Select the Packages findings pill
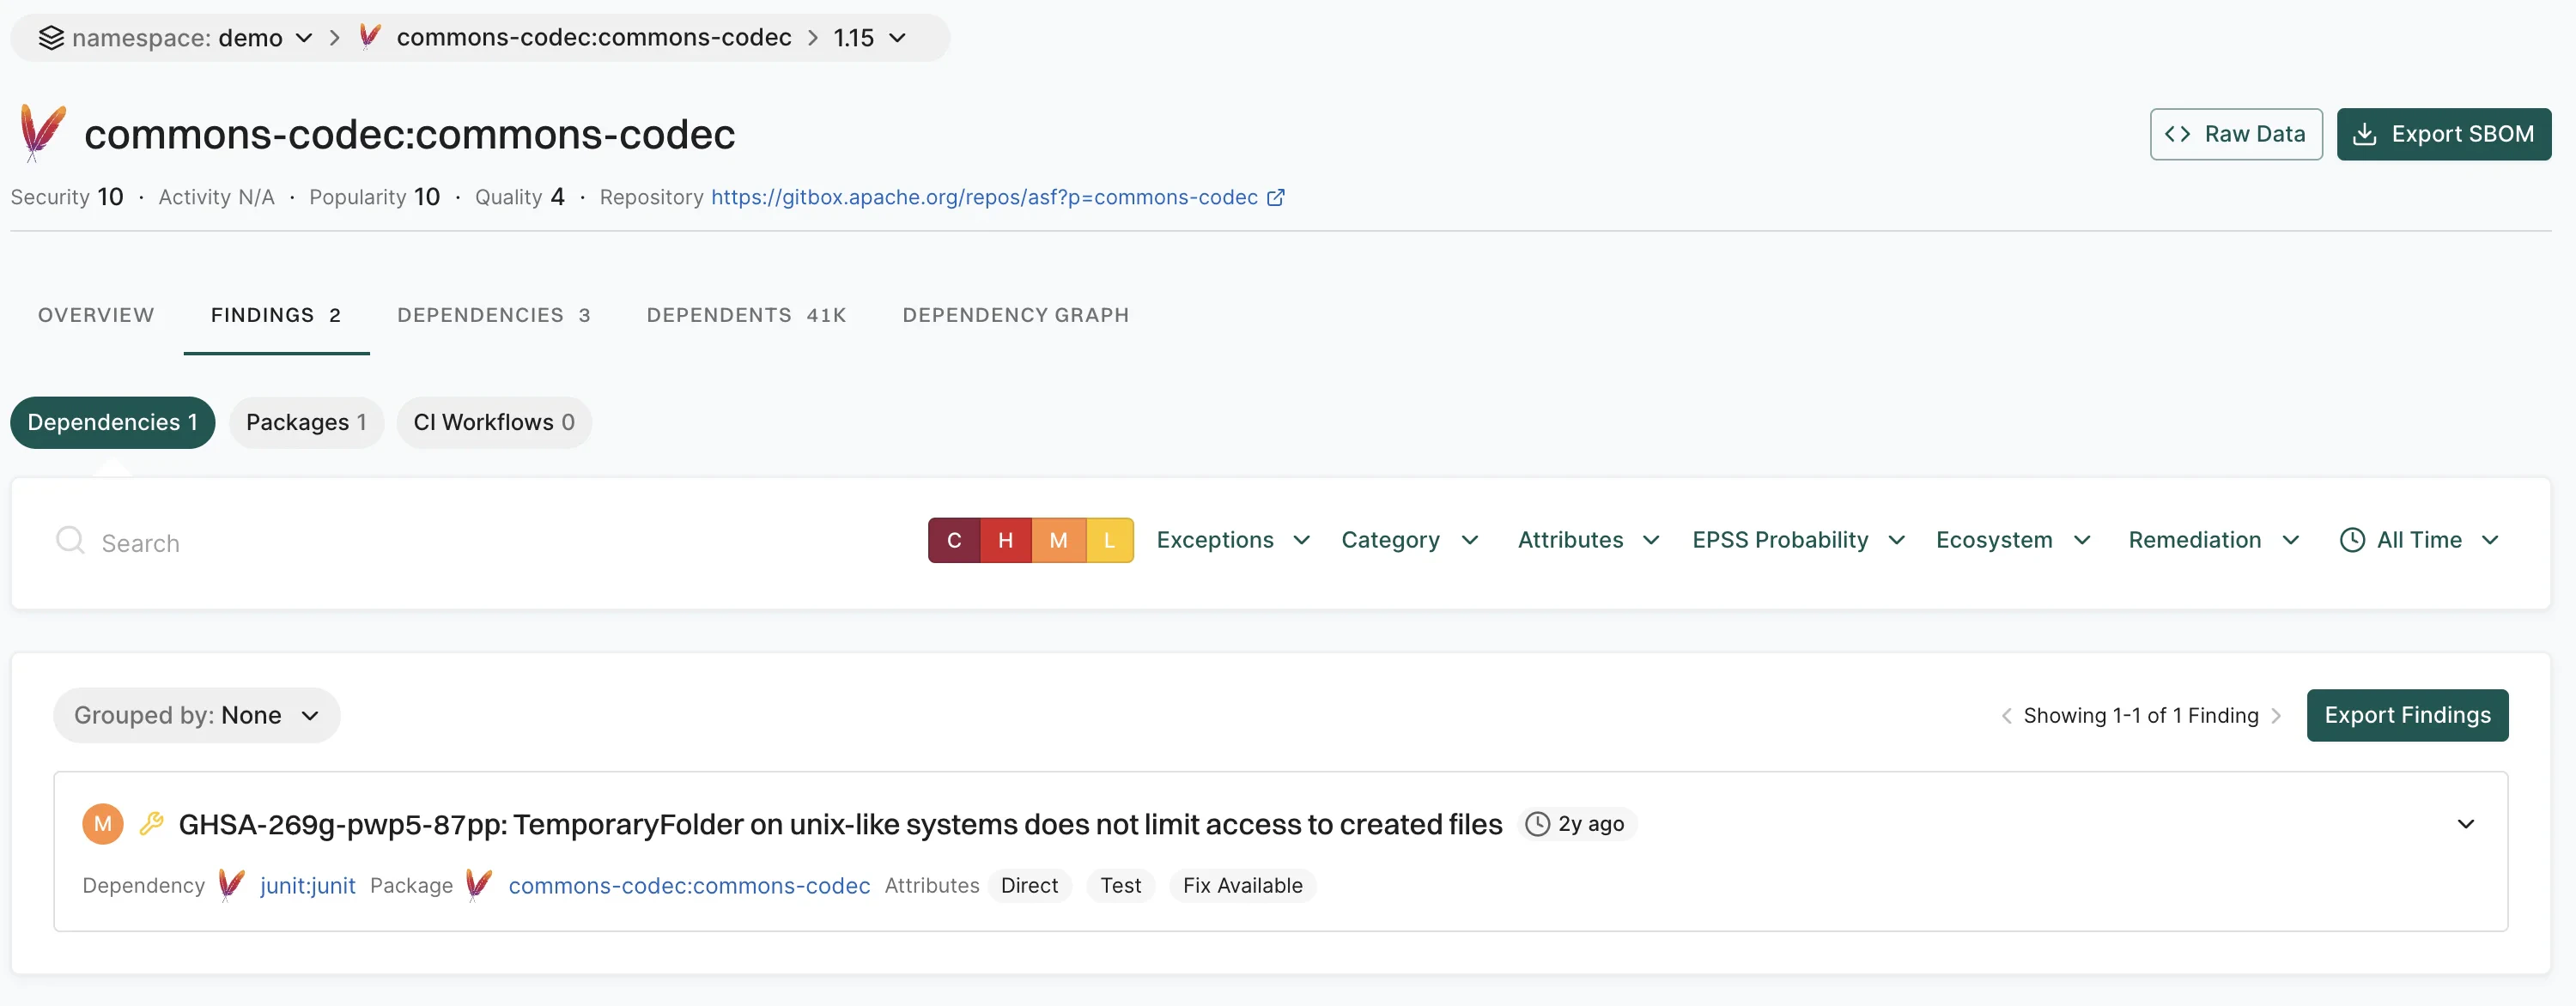Image resolution: width=2576 pixels, height=1006 pixels. (306, 422)
